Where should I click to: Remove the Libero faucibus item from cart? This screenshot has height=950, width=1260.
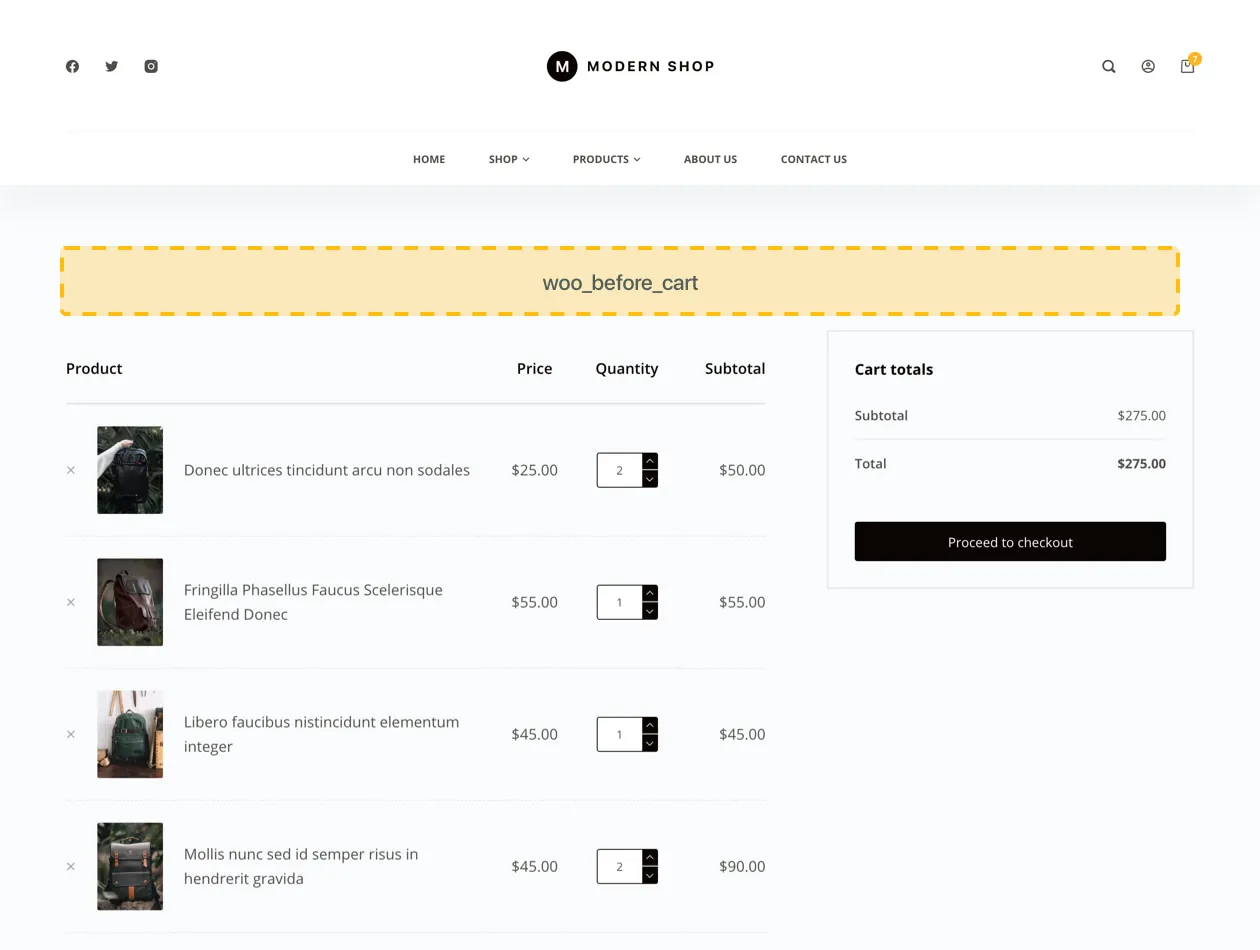pos(70,733)
